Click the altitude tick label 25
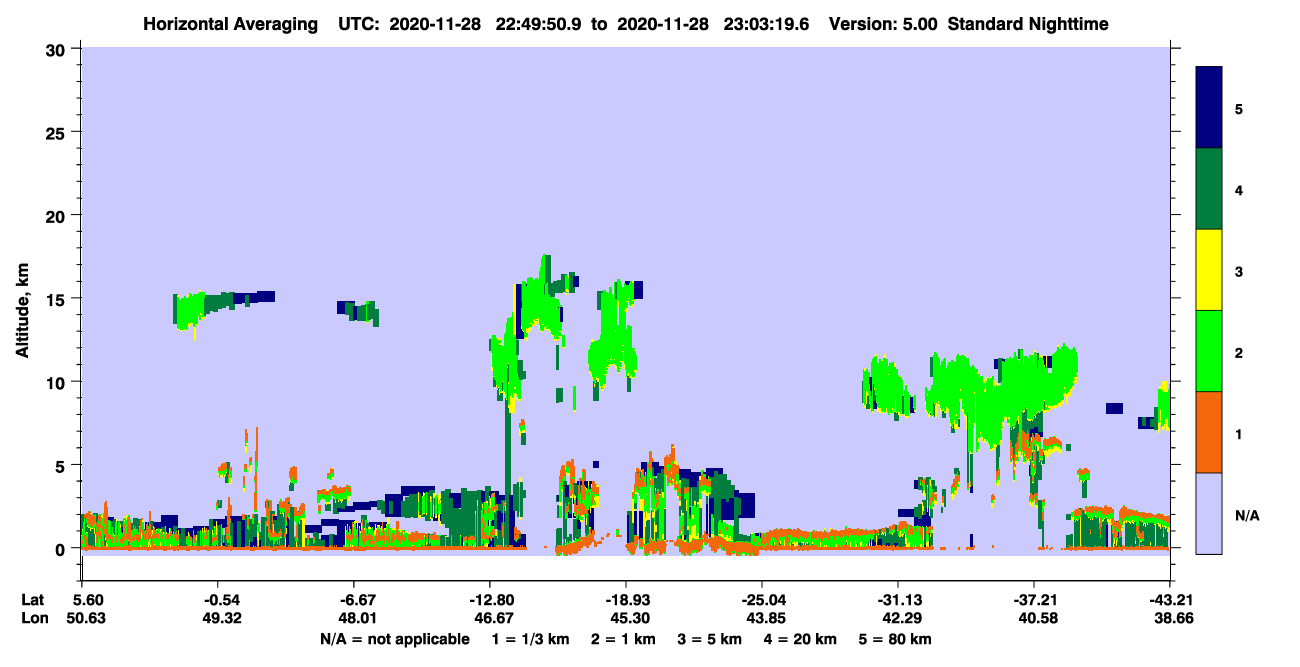This screenshot has height=667, width=1300. pos(58,132)
